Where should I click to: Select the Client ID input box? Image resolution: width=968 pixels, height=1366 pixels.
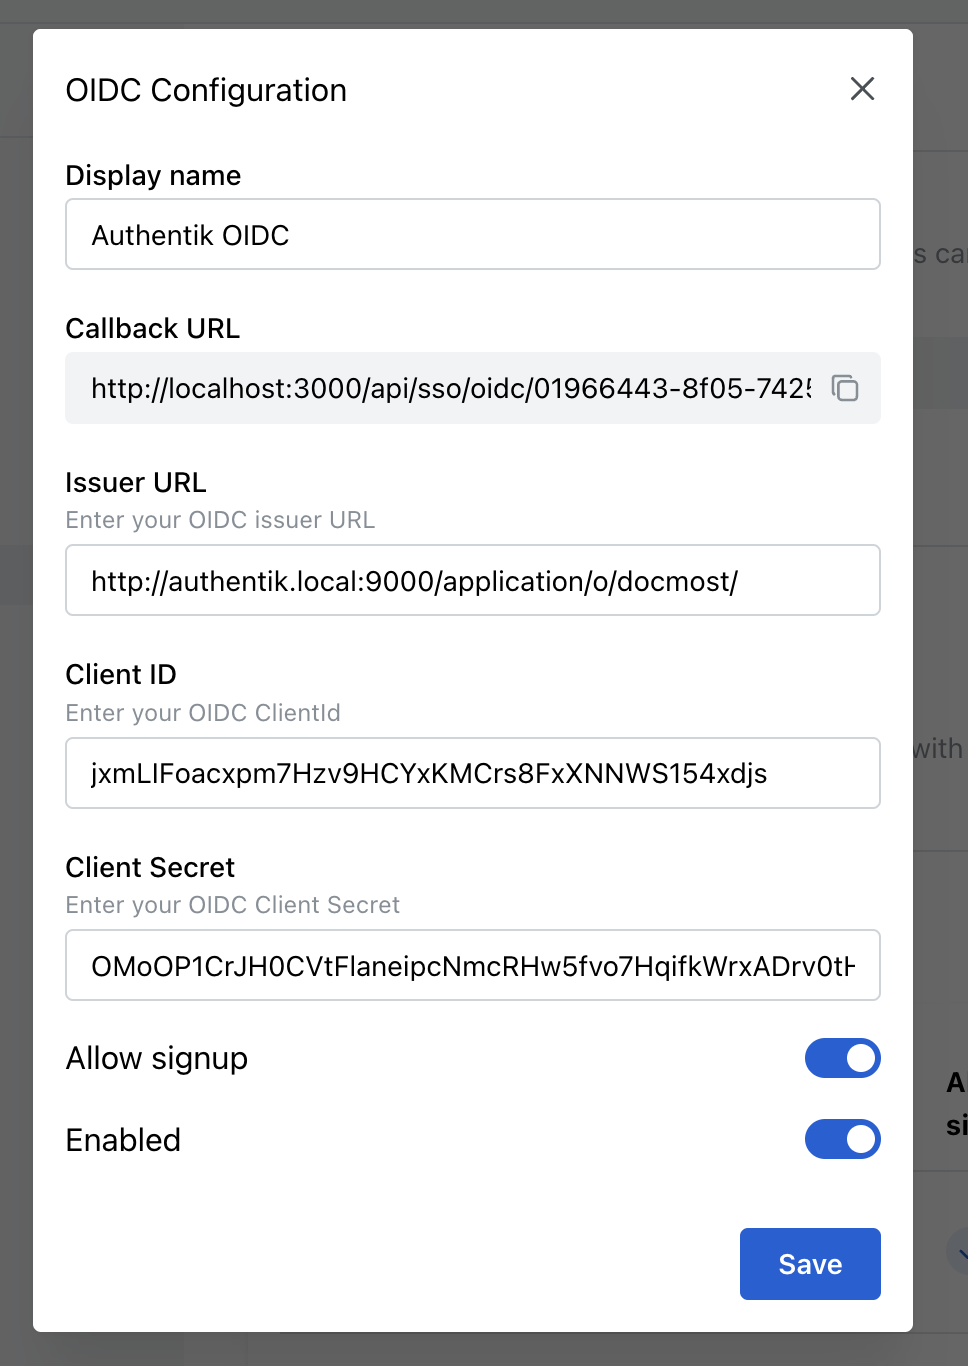pos(472,773)
